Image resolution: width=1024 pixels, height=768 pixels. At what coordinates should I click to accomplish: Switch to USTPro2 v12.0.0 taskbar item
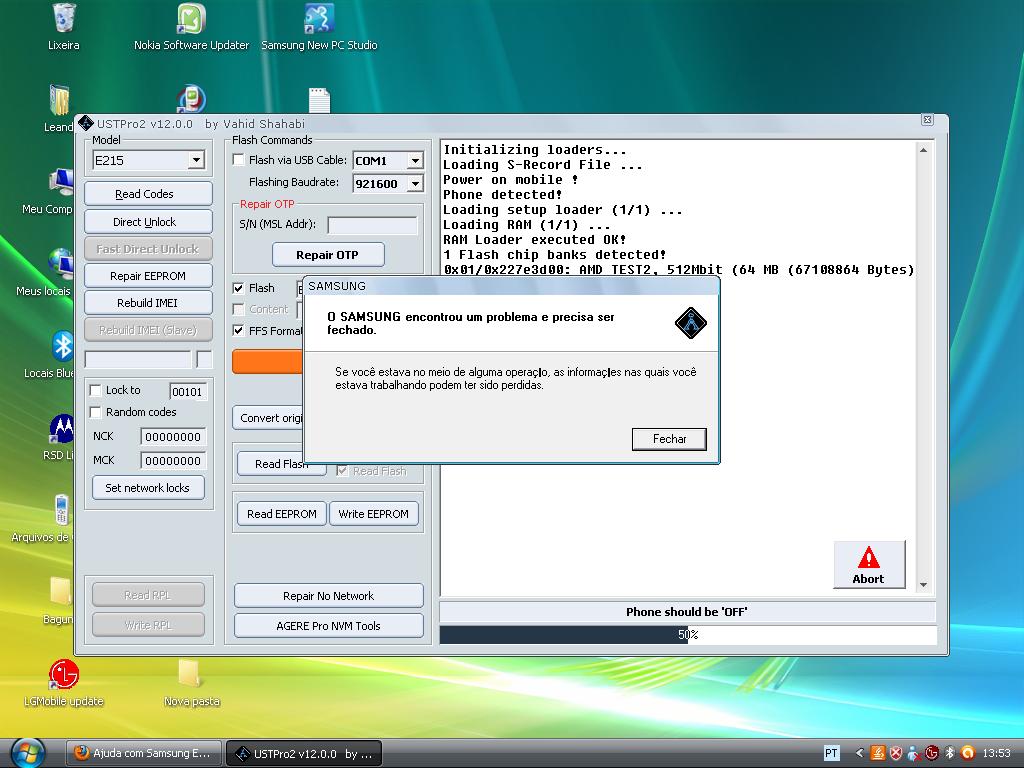coord(304,753)
